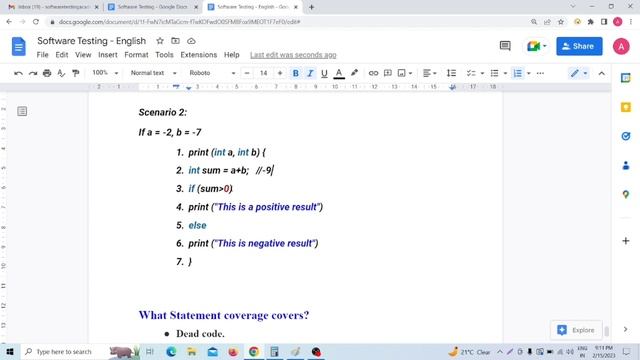The image size is (640, 360).
Task: Open a new browser tab
Action: (311, 7)
